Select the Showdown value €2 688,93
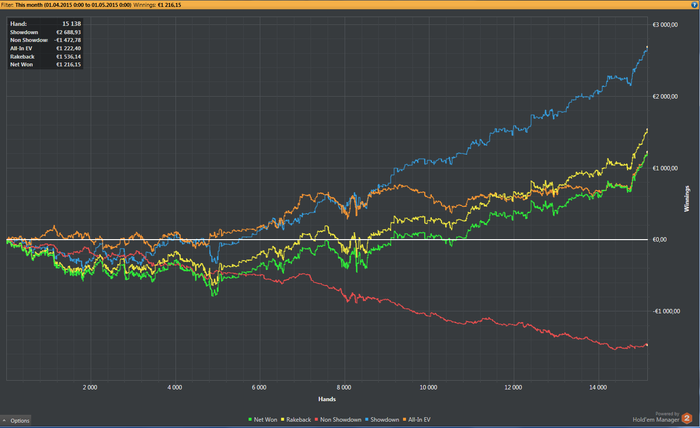Screen dimensions: 700x428 point(68,32)
